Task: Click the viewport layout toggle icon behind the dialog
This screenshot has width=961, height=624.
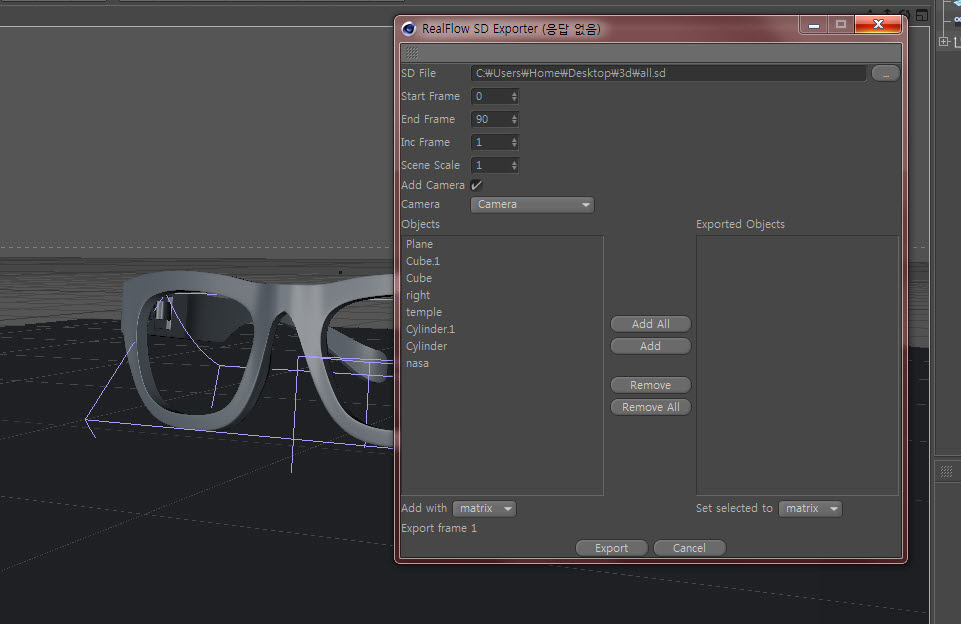Action: (x=922, y=15)
